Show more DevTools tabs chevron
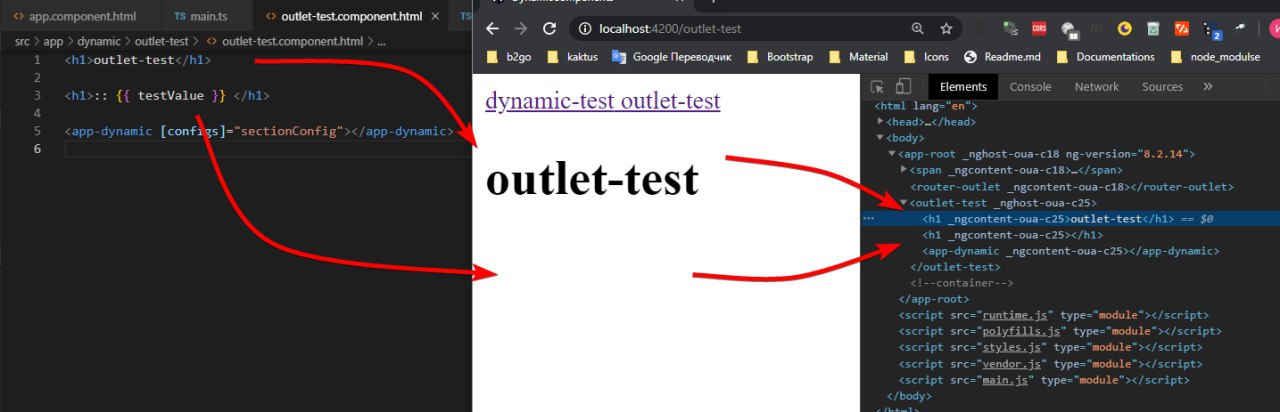 click(x=1207, y=87)
